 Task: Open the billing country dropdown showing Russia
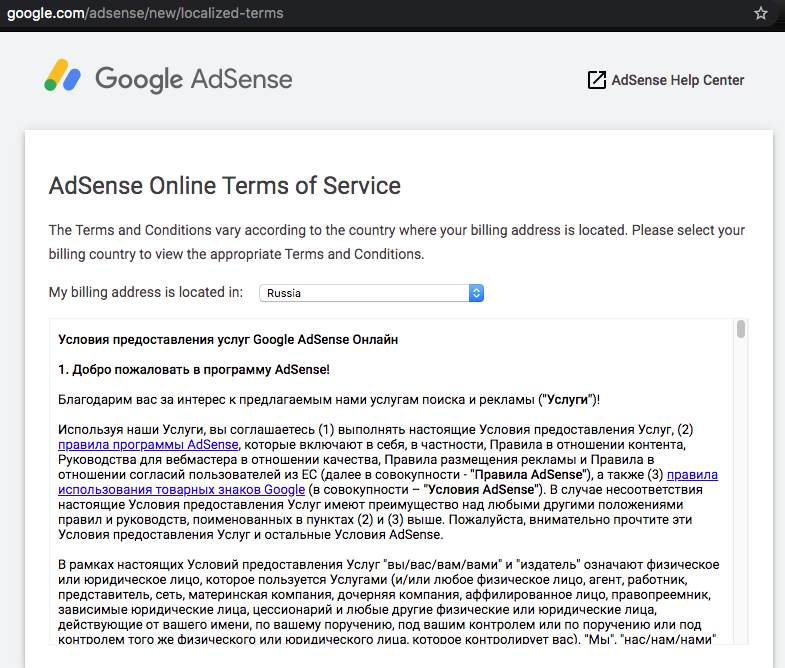click(371, 293)
